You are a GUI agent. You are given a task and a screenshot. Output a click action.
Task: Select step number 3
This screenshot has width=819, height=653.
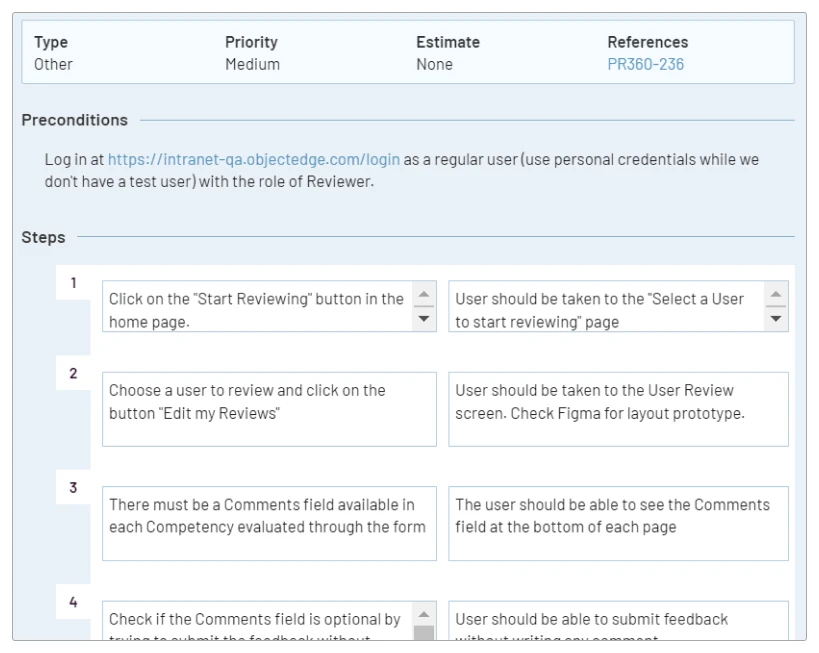pyautogui.click(x=73, y=488)
